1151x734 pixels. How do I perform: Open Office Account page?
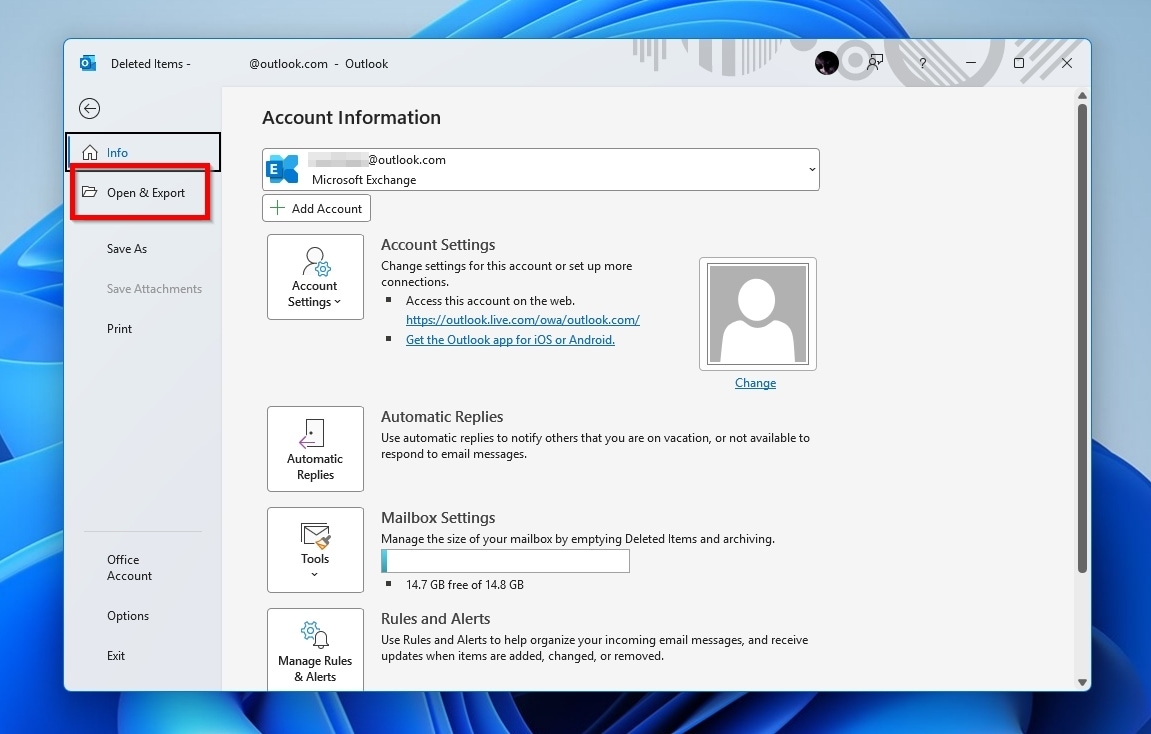129,568
